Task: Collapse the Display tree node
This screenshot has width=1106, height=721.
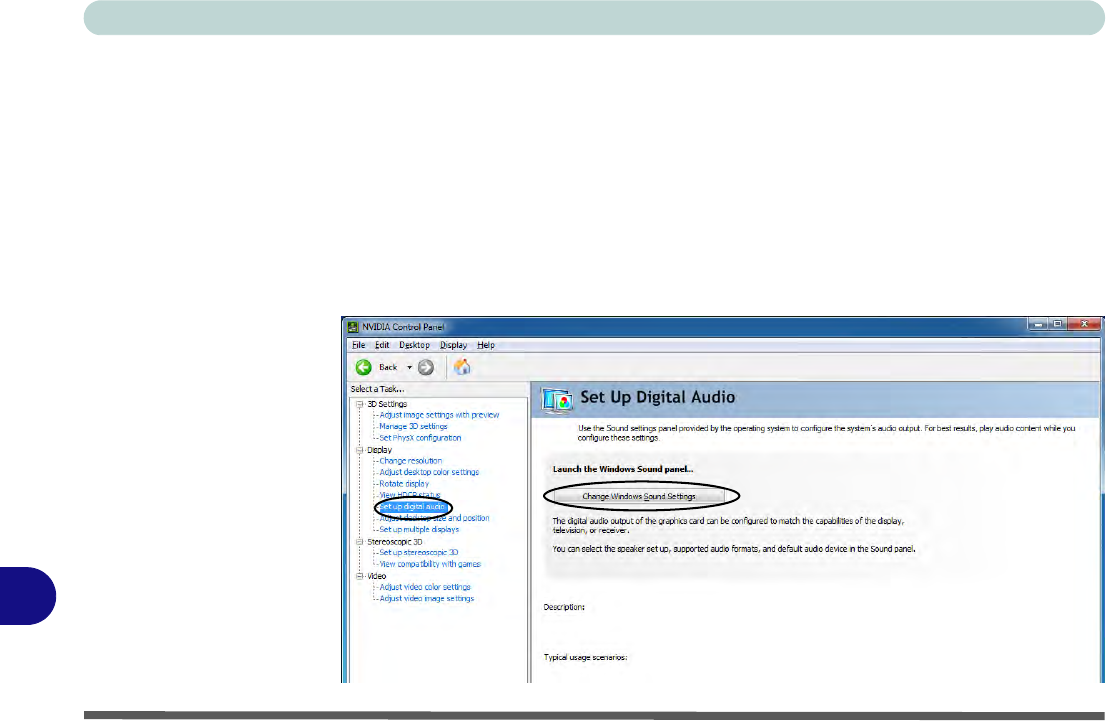Action: click(360, 450)
